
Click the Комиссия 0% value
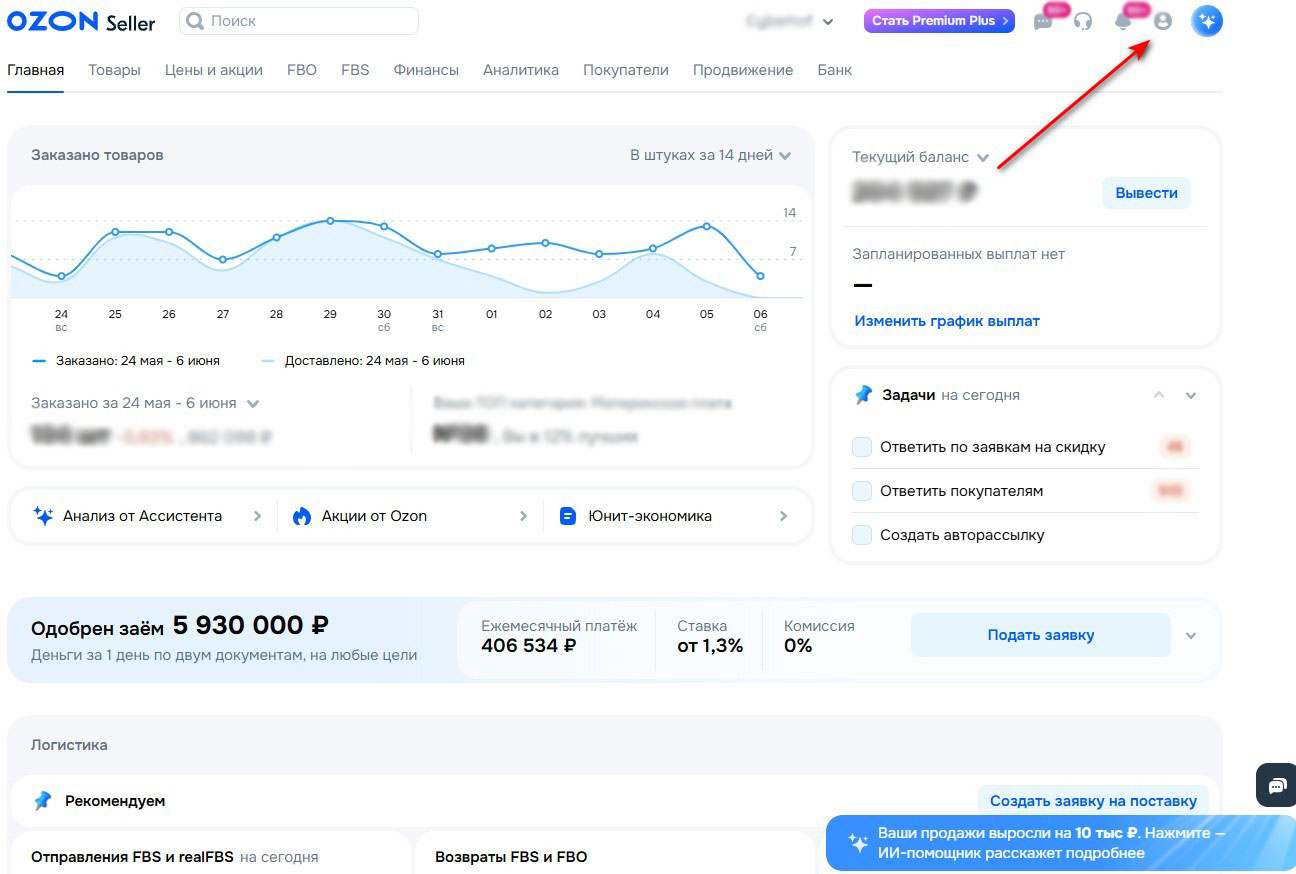pyautogui.click(x=798, y=646)
